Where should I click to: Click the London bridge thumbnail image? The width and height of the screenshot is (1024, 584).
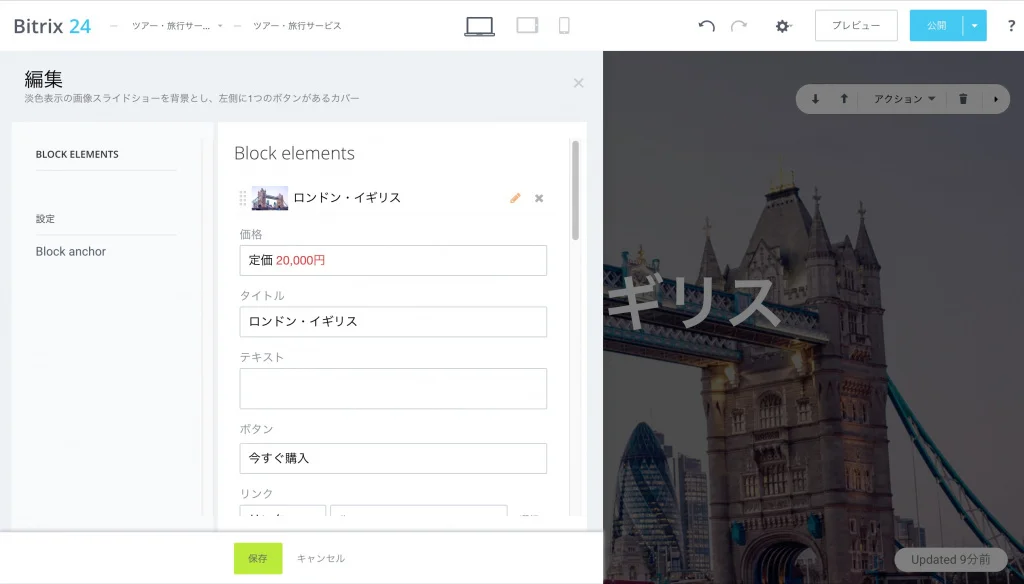pyautogui.click(x=270, y=198)
